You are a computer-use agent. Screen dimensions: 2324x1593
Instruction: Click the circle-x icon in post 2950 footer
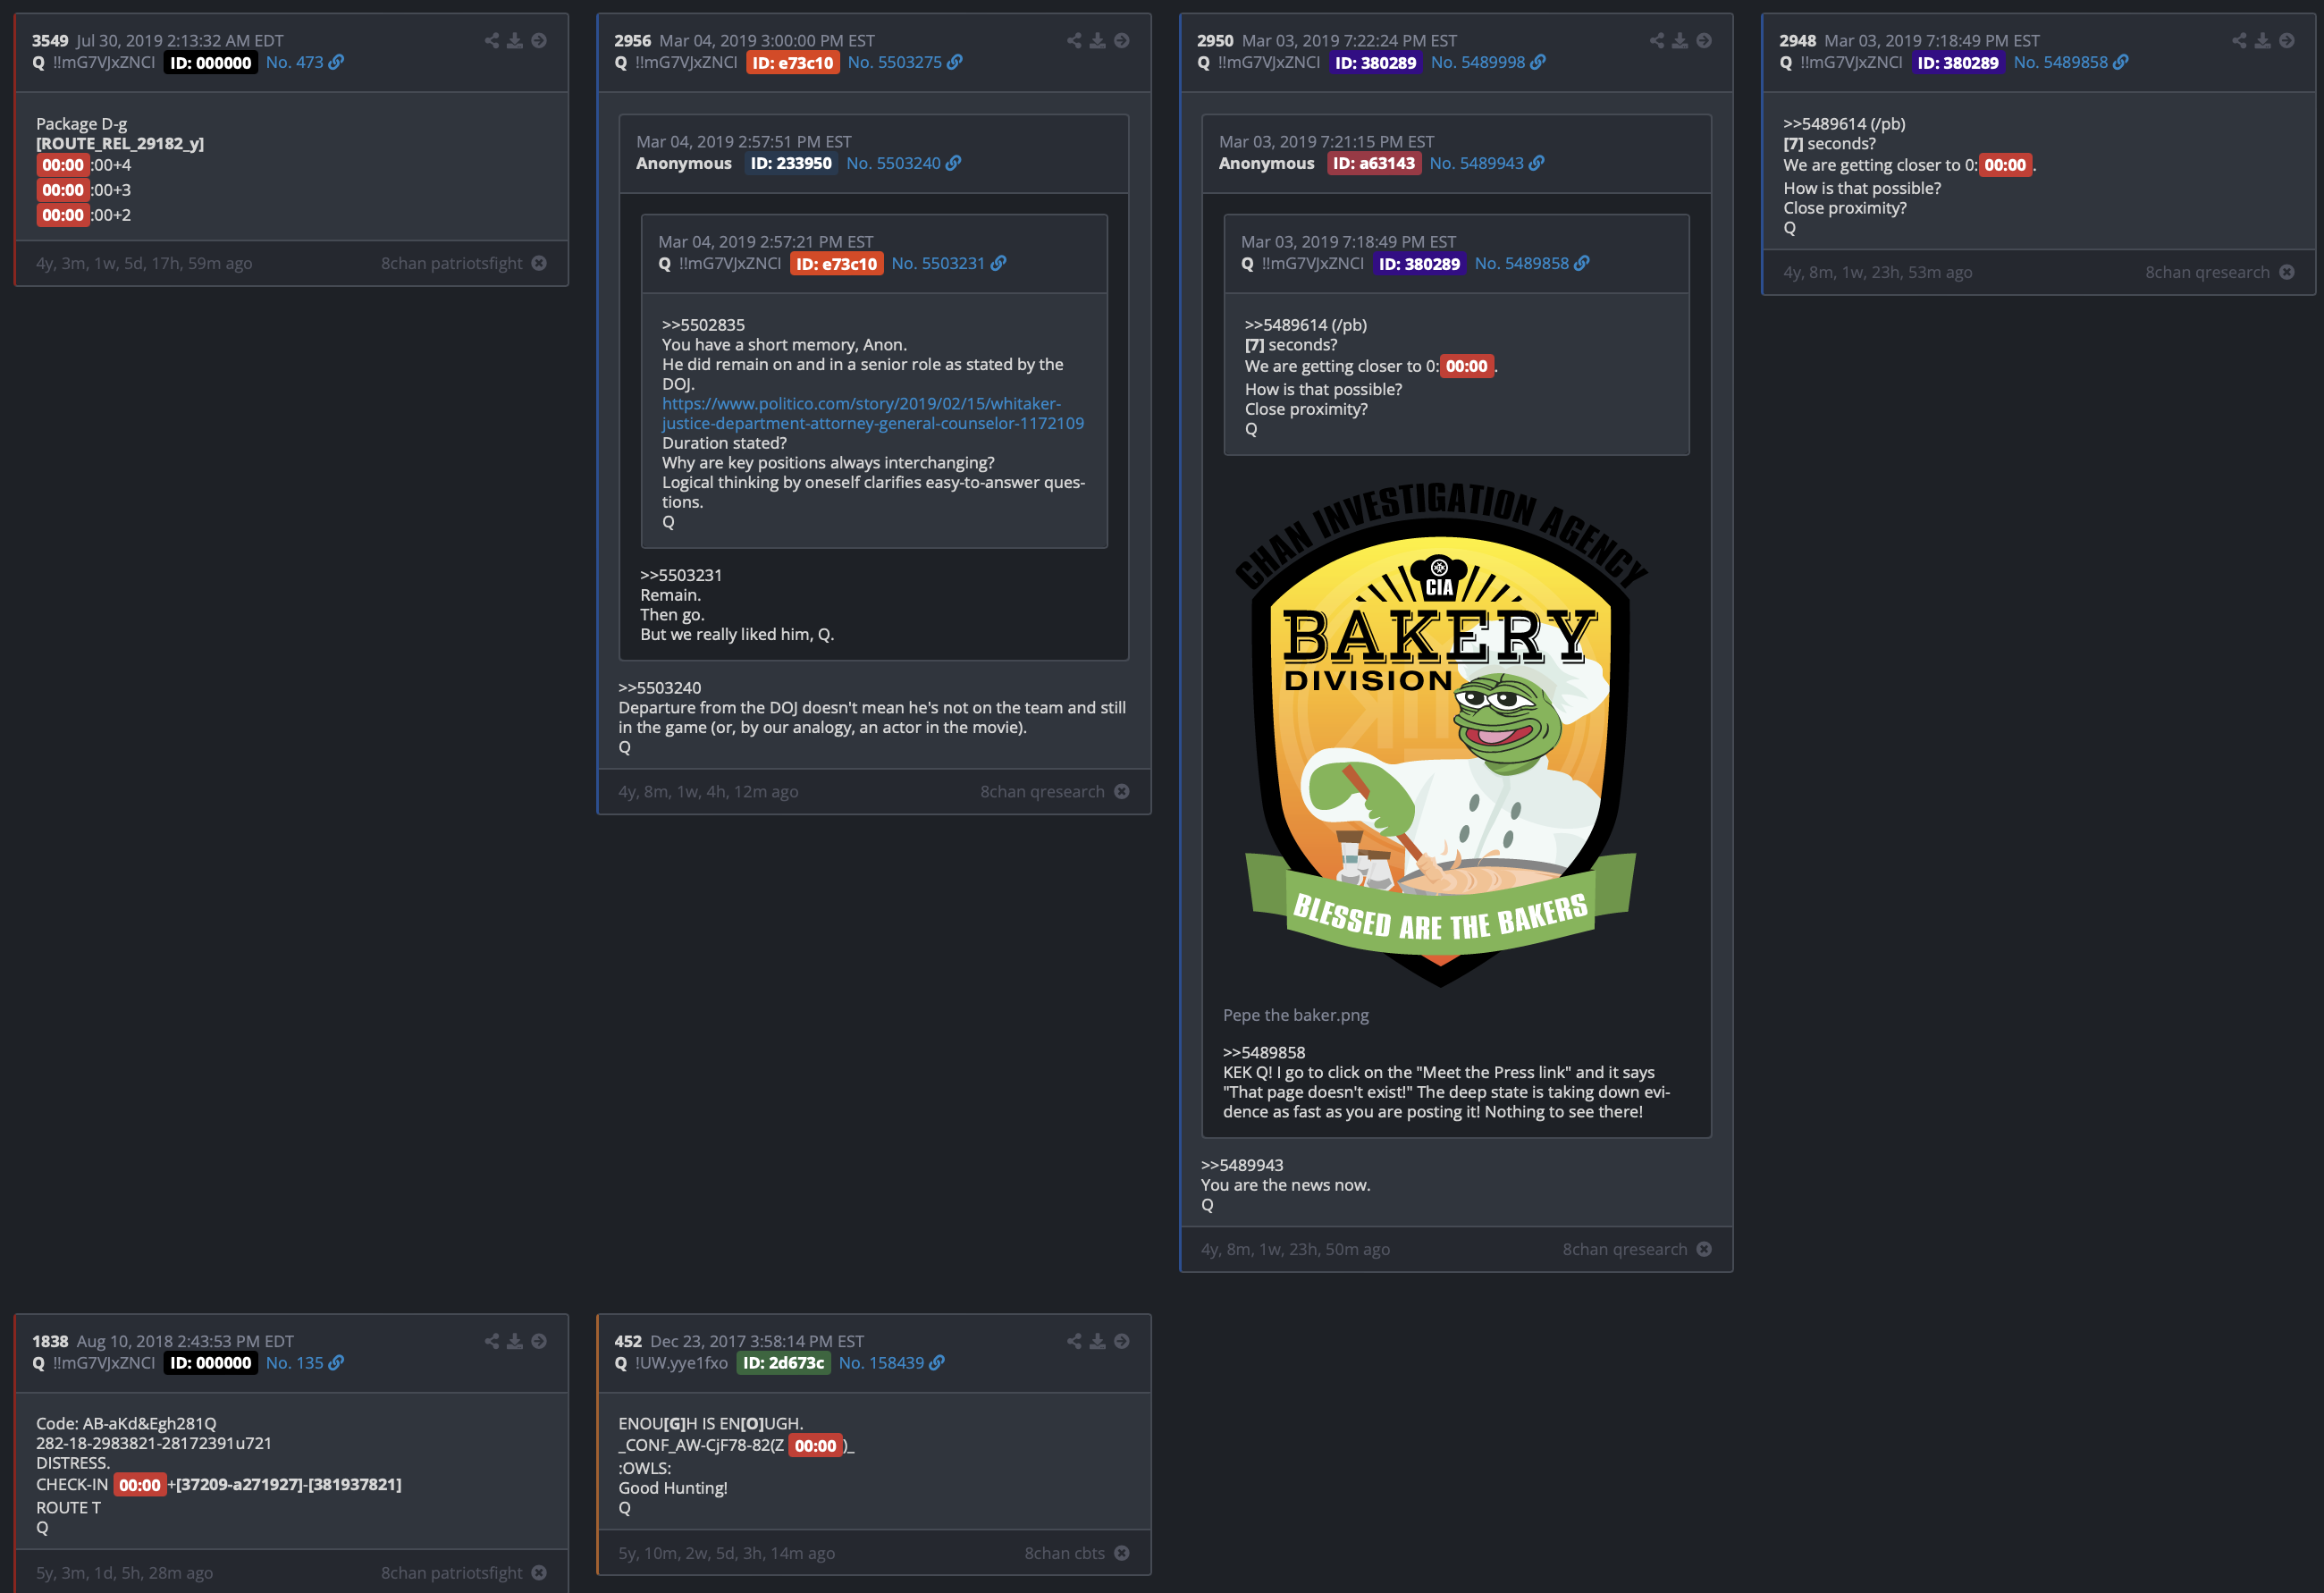[x=1704, y=1249]
